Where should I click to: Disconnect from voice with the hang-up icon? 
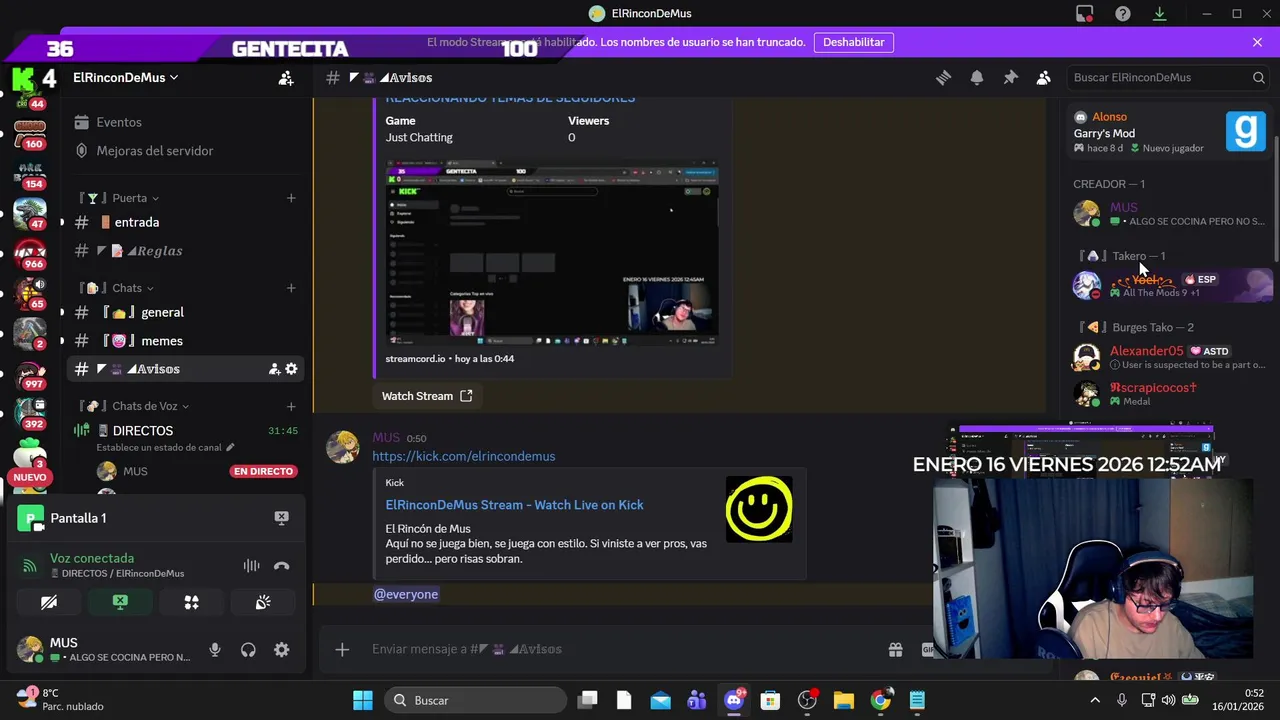coord(281,565)
